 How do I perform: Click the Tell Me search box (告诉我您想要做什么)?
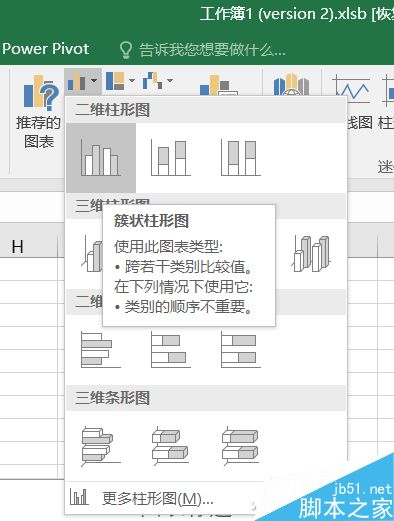(x=212, y=50)
